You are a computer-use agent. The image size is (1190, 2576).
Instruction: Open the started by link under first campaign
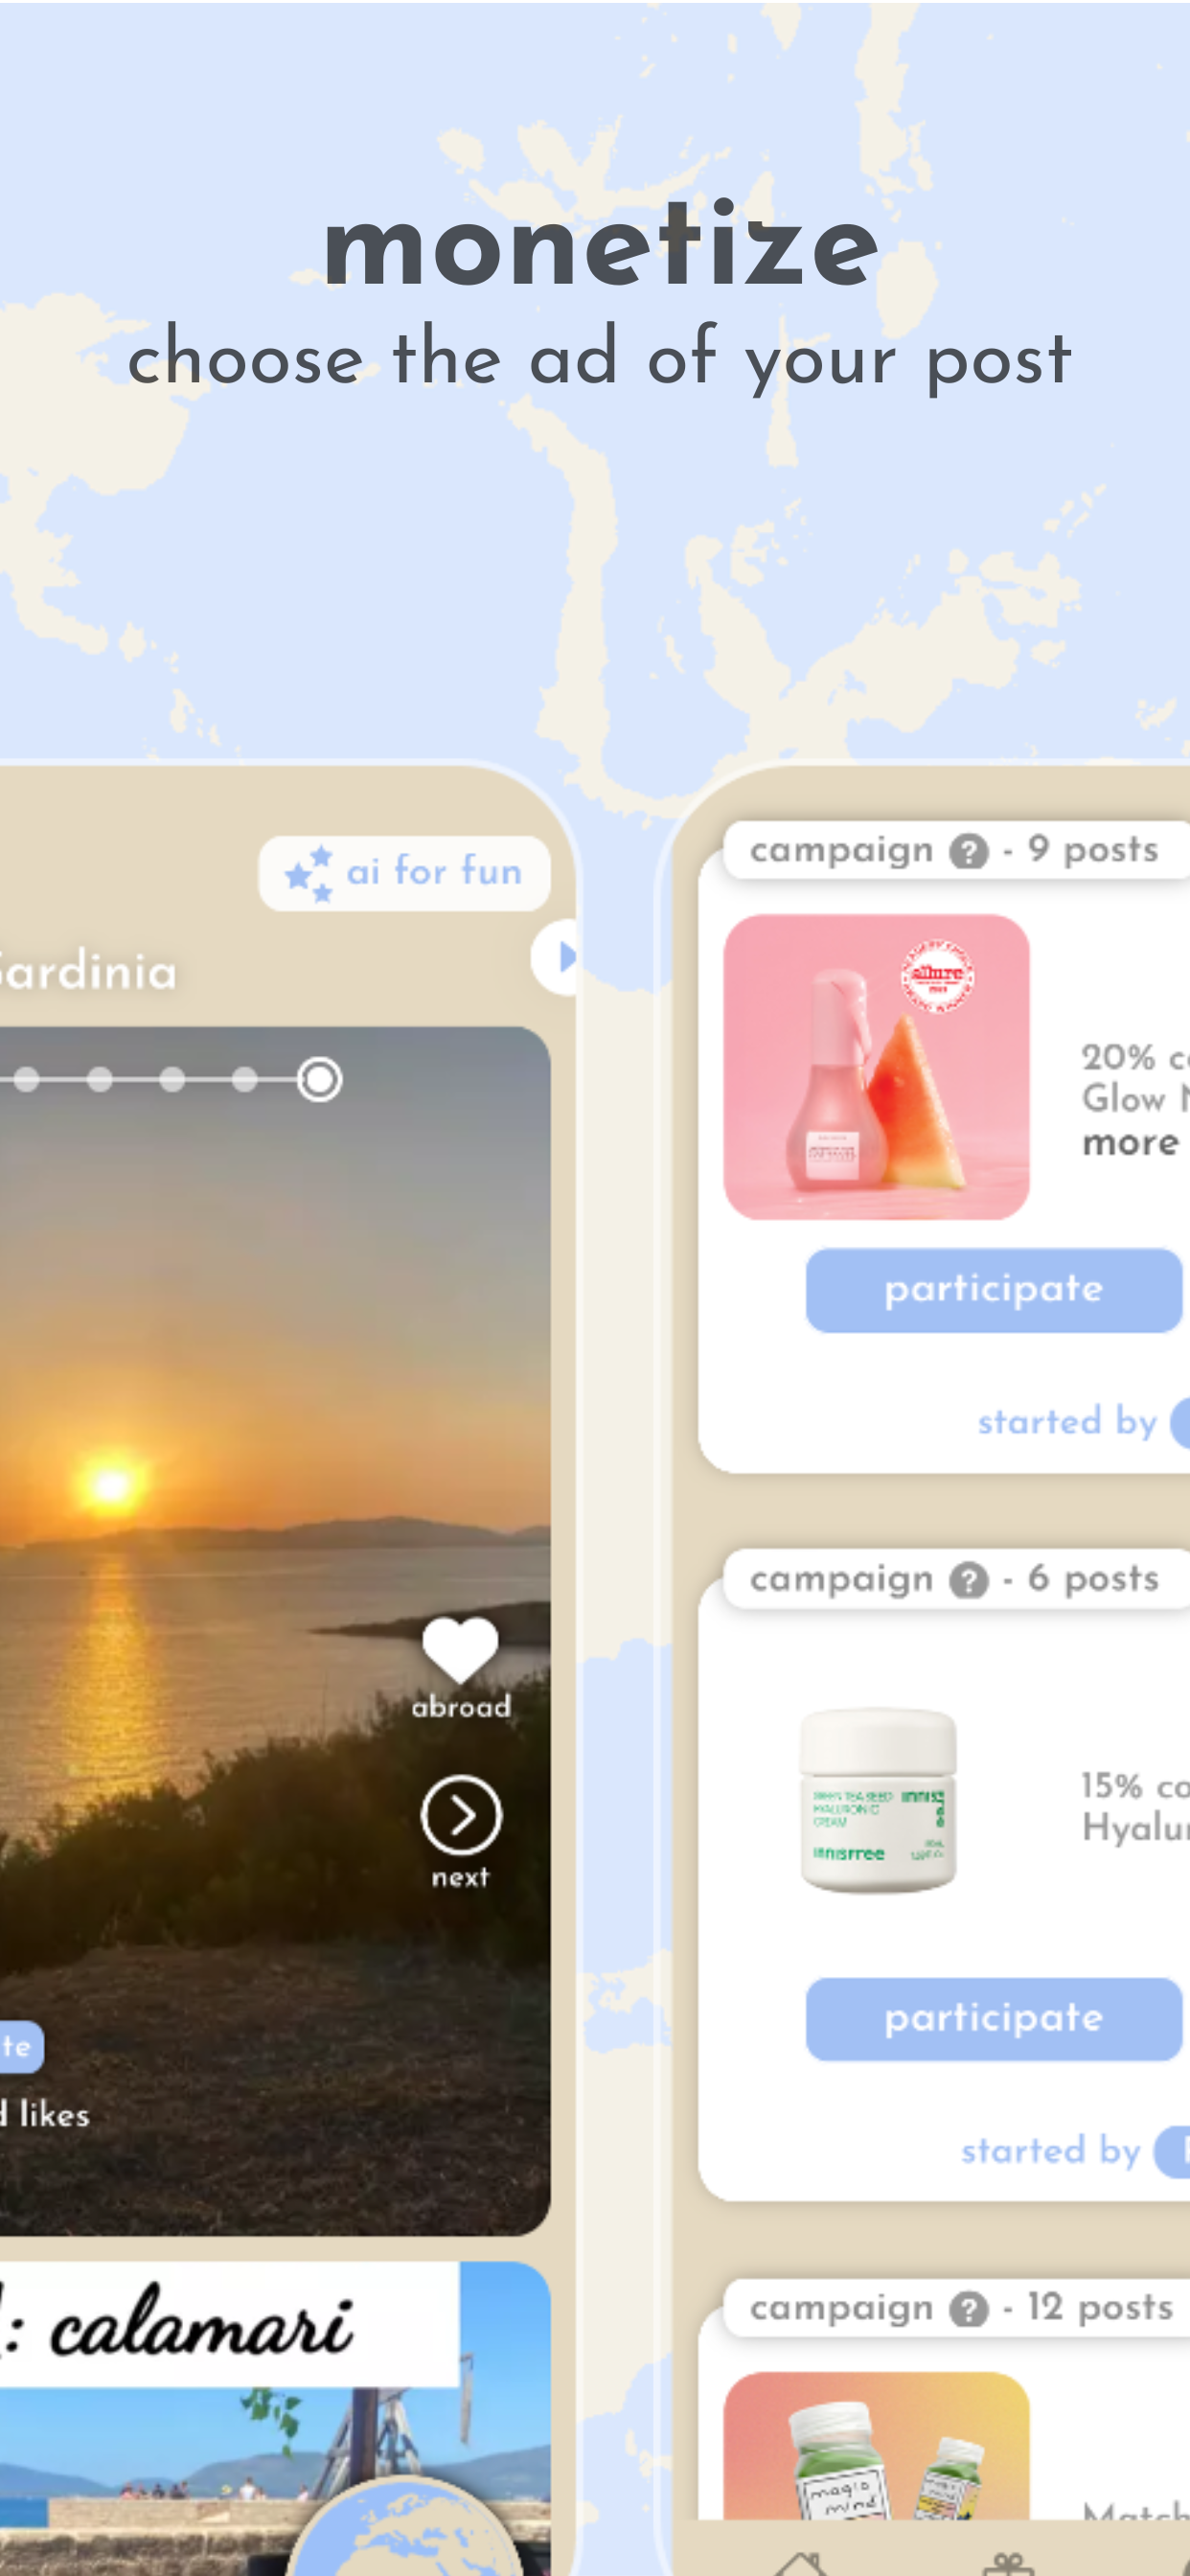(1067, 1421)
